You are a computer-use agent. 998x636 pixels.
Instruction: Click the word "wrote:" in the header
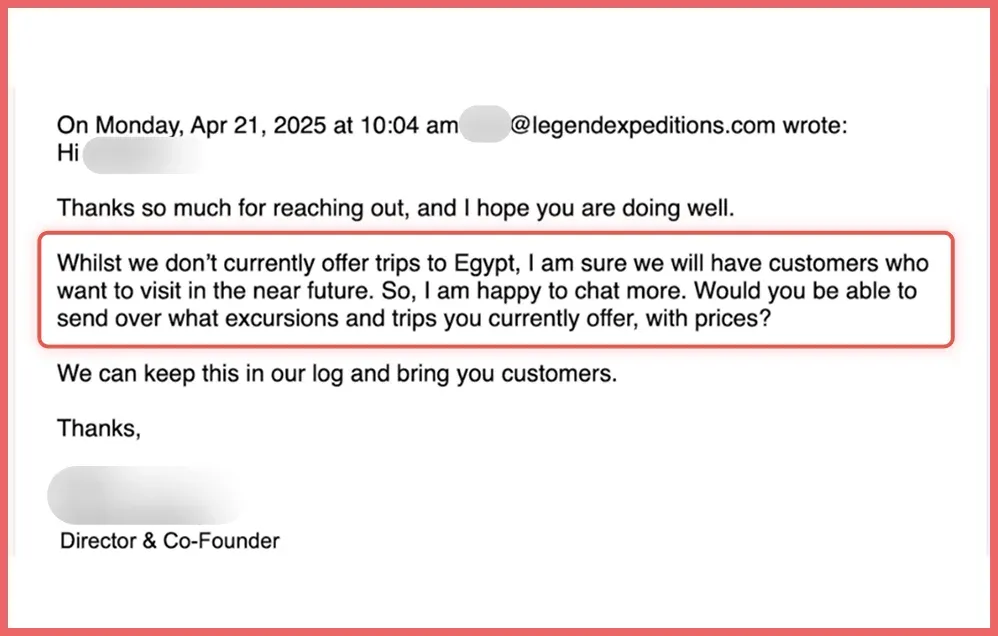point(816,125)
